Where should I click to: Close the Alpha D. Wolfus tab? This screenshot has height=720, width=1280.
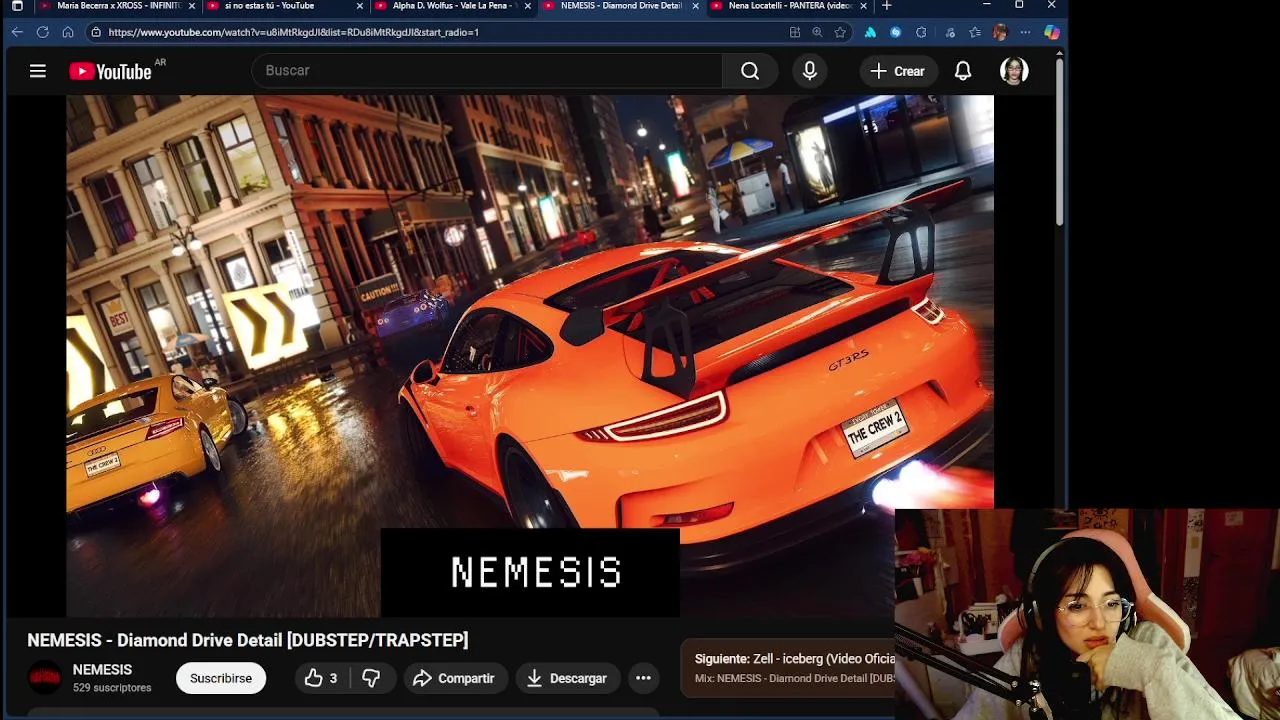(x=528, y=6)
